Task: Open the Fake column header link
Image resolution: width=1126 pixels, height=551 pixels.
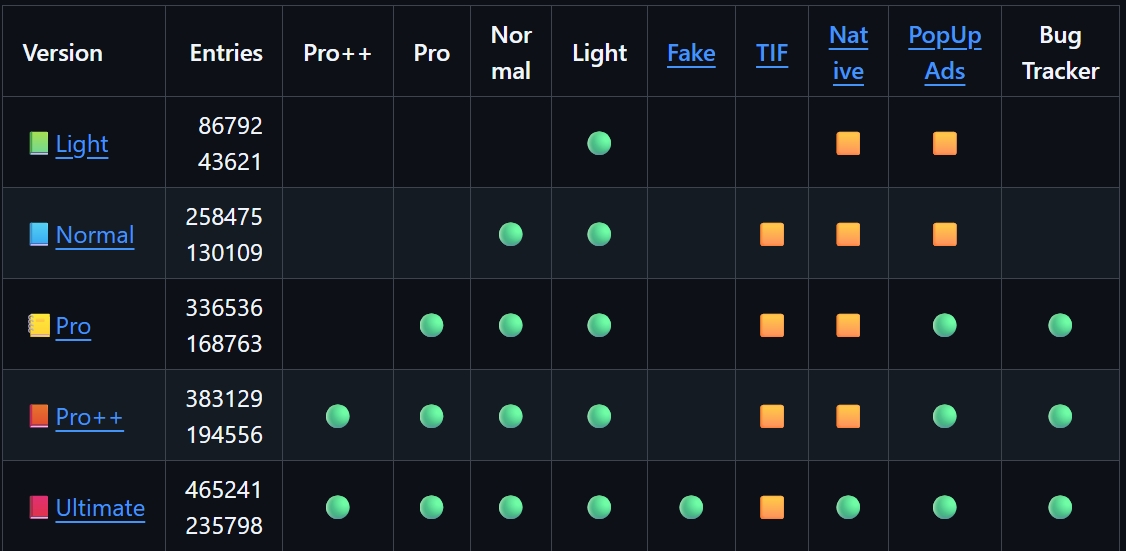Action: pyautogui.click(x=691, y=53)
